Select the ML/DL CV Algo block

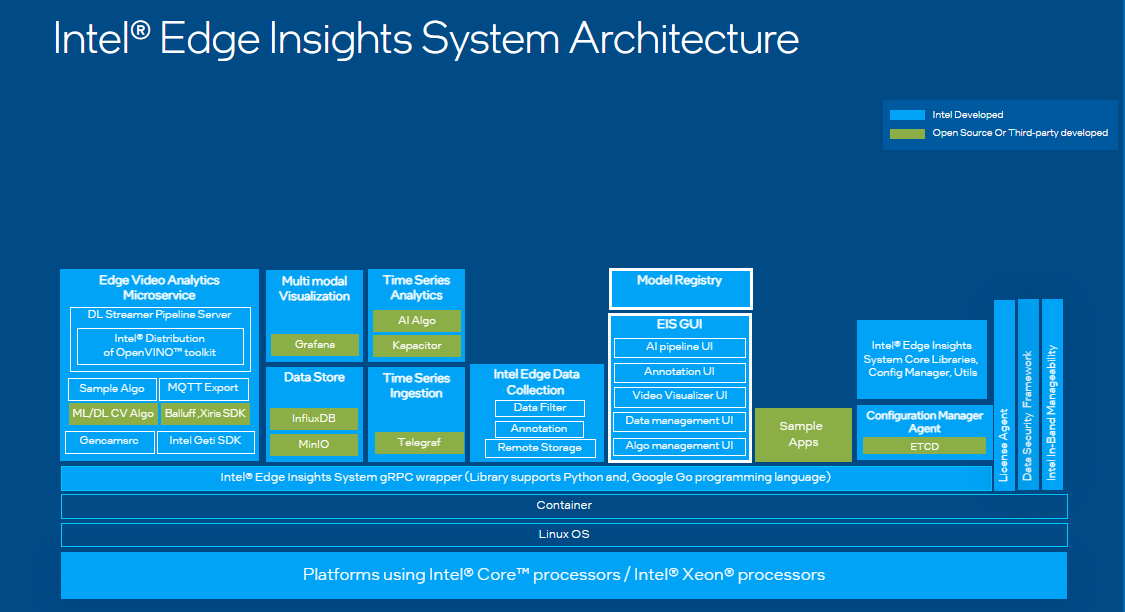click(113, 414)
